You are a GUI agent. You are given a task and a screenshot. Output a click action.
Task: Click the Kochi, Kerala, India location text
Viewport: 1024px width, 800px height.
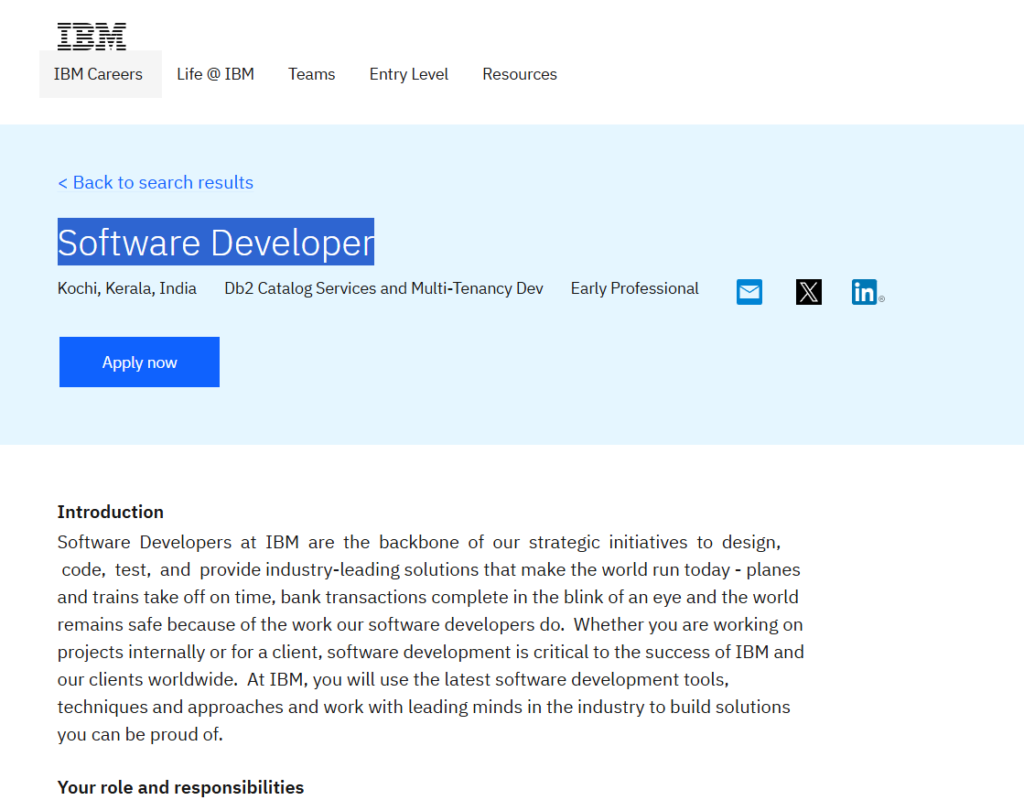[127, 289]
